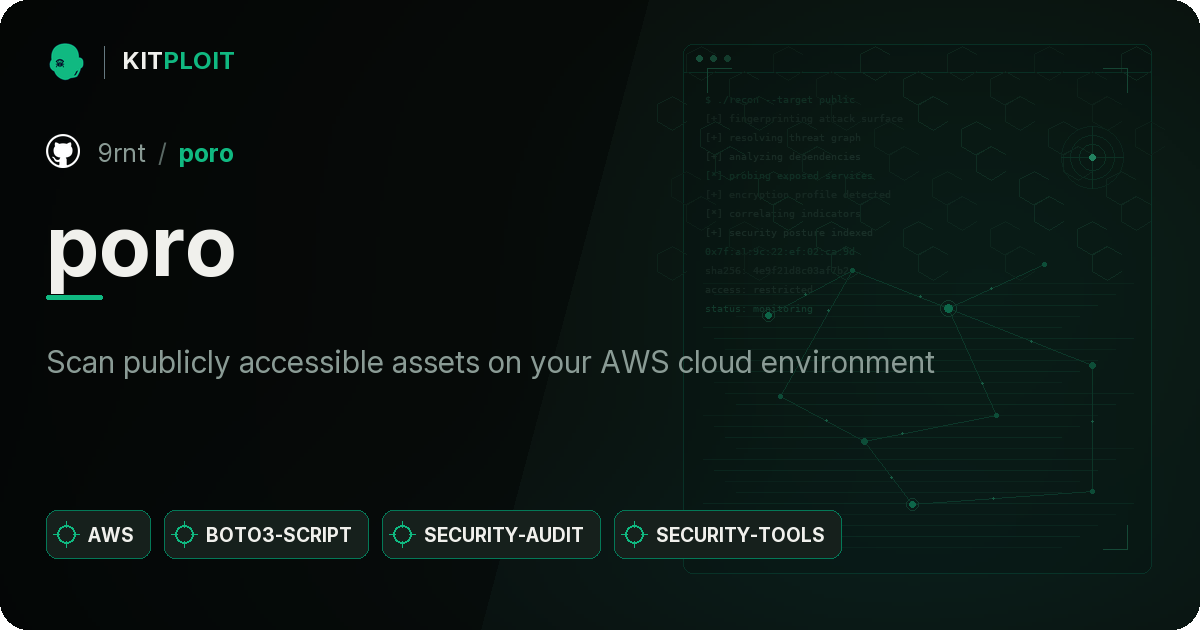Click the green underline beneath poro title
Screen dimensions: 1200x630
tap(75, 297)
